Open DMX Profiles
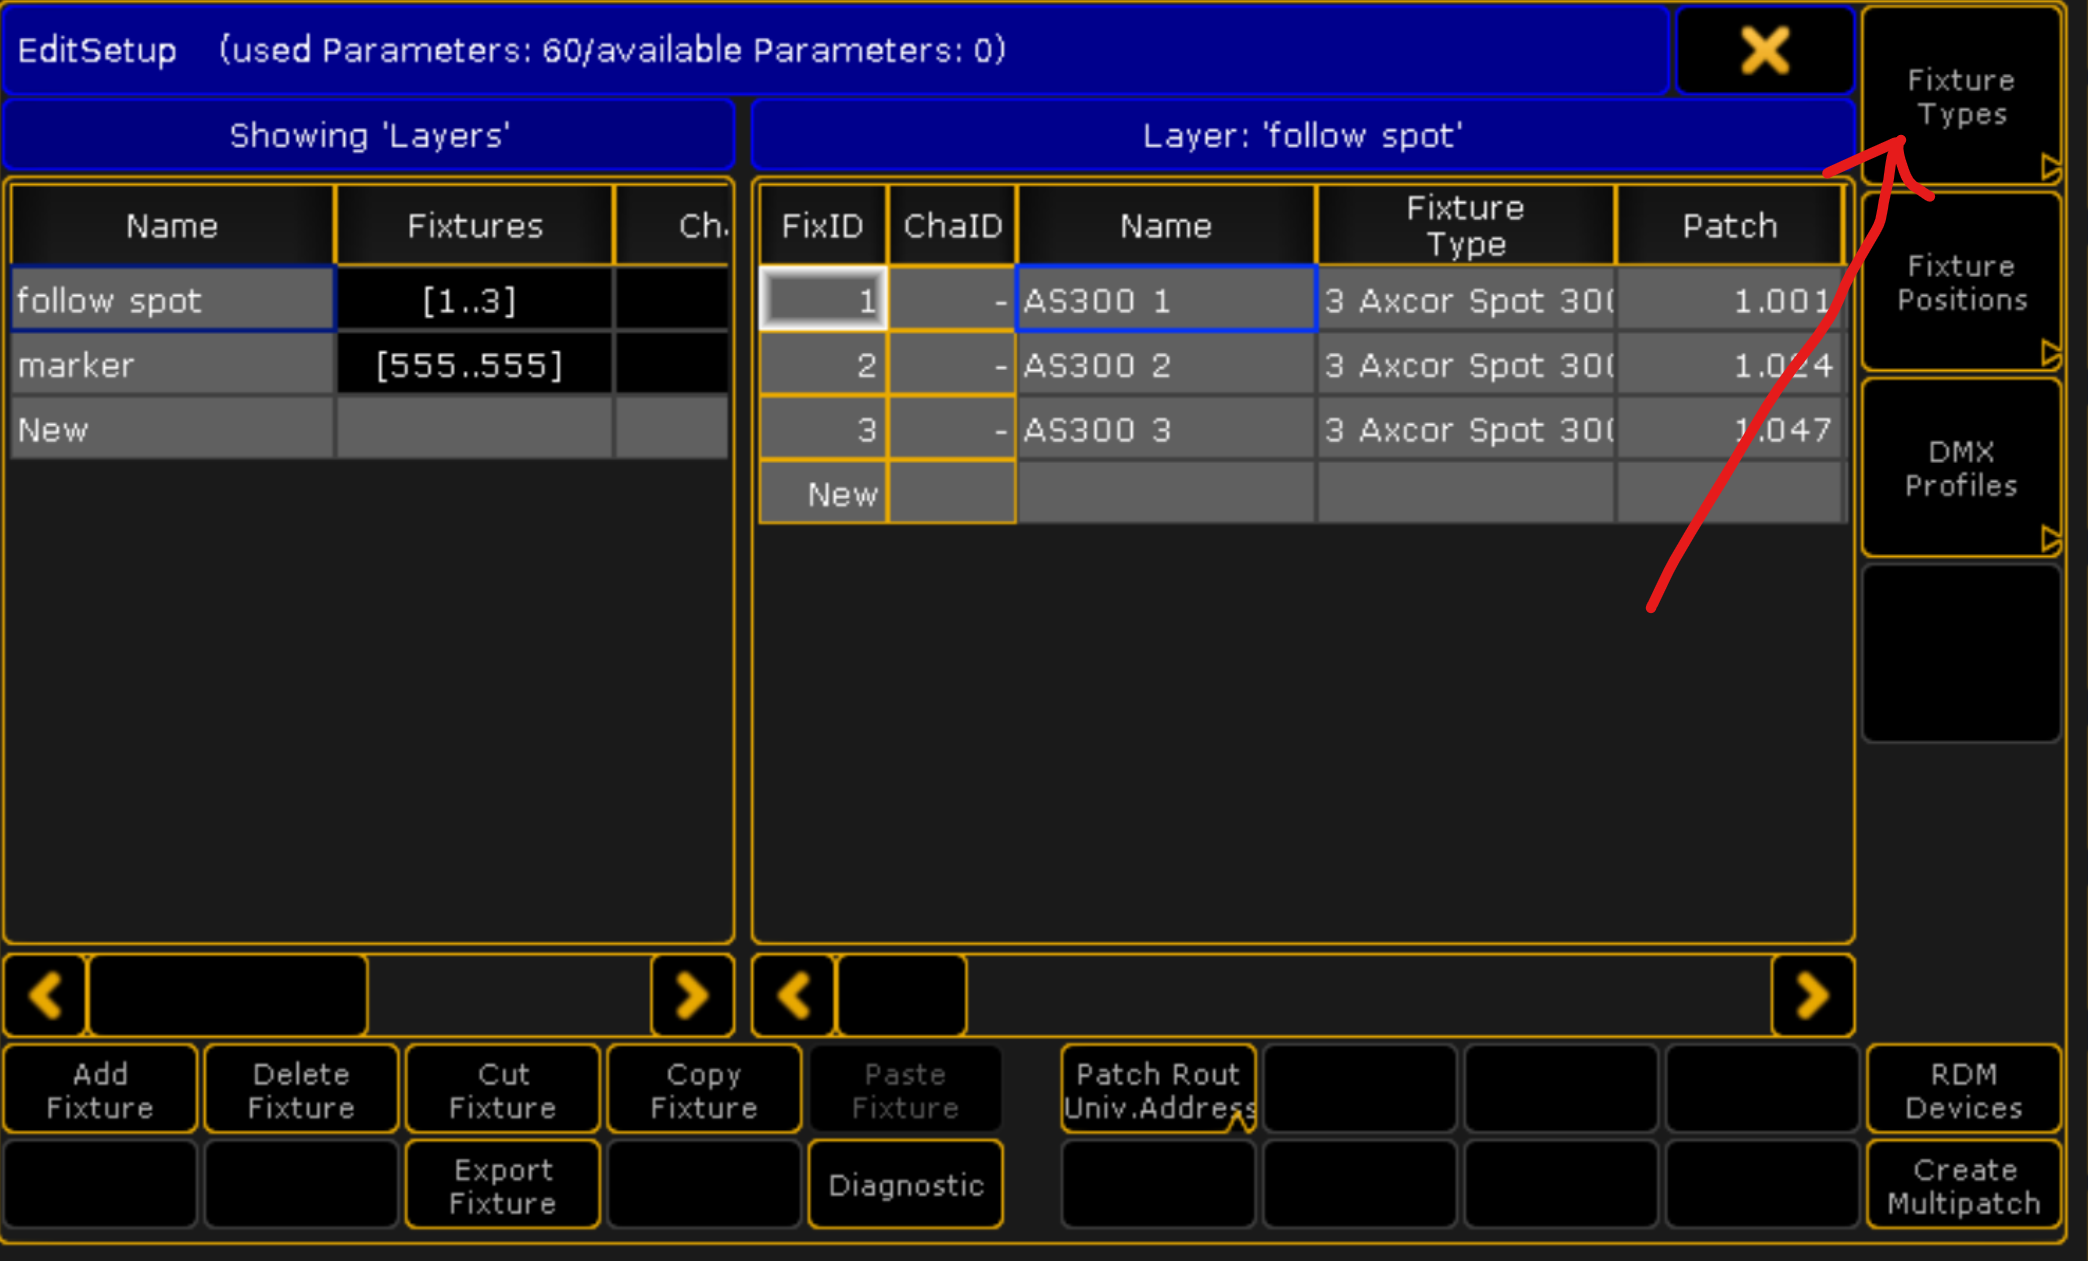Screen dimensions: 2088x1261 point(1960,468)
